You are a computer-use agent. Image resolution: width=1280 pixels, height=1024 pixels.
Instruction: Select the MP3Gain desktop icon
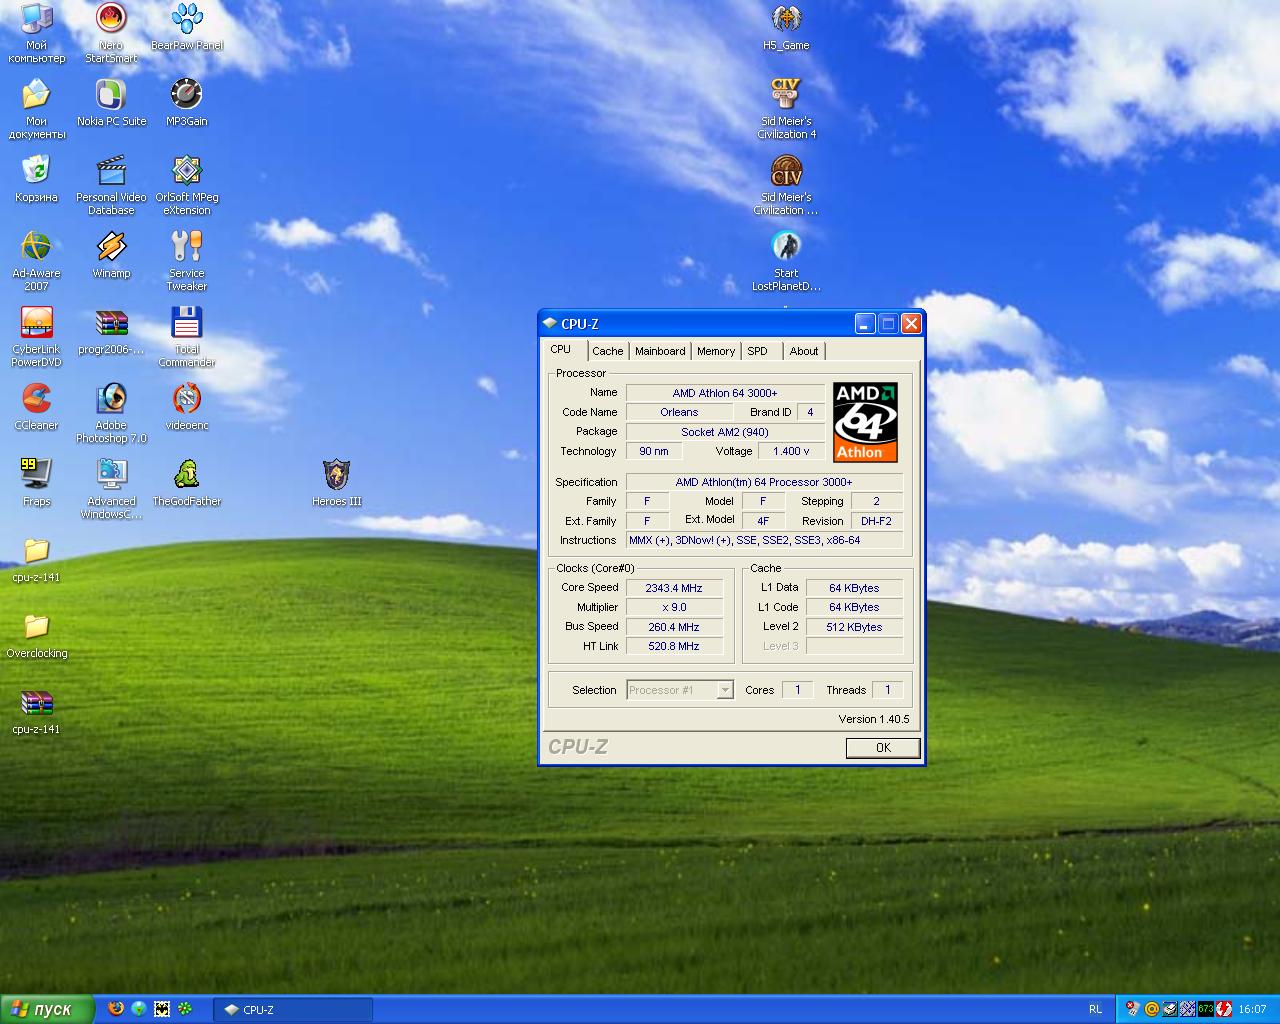coord(187,102)
